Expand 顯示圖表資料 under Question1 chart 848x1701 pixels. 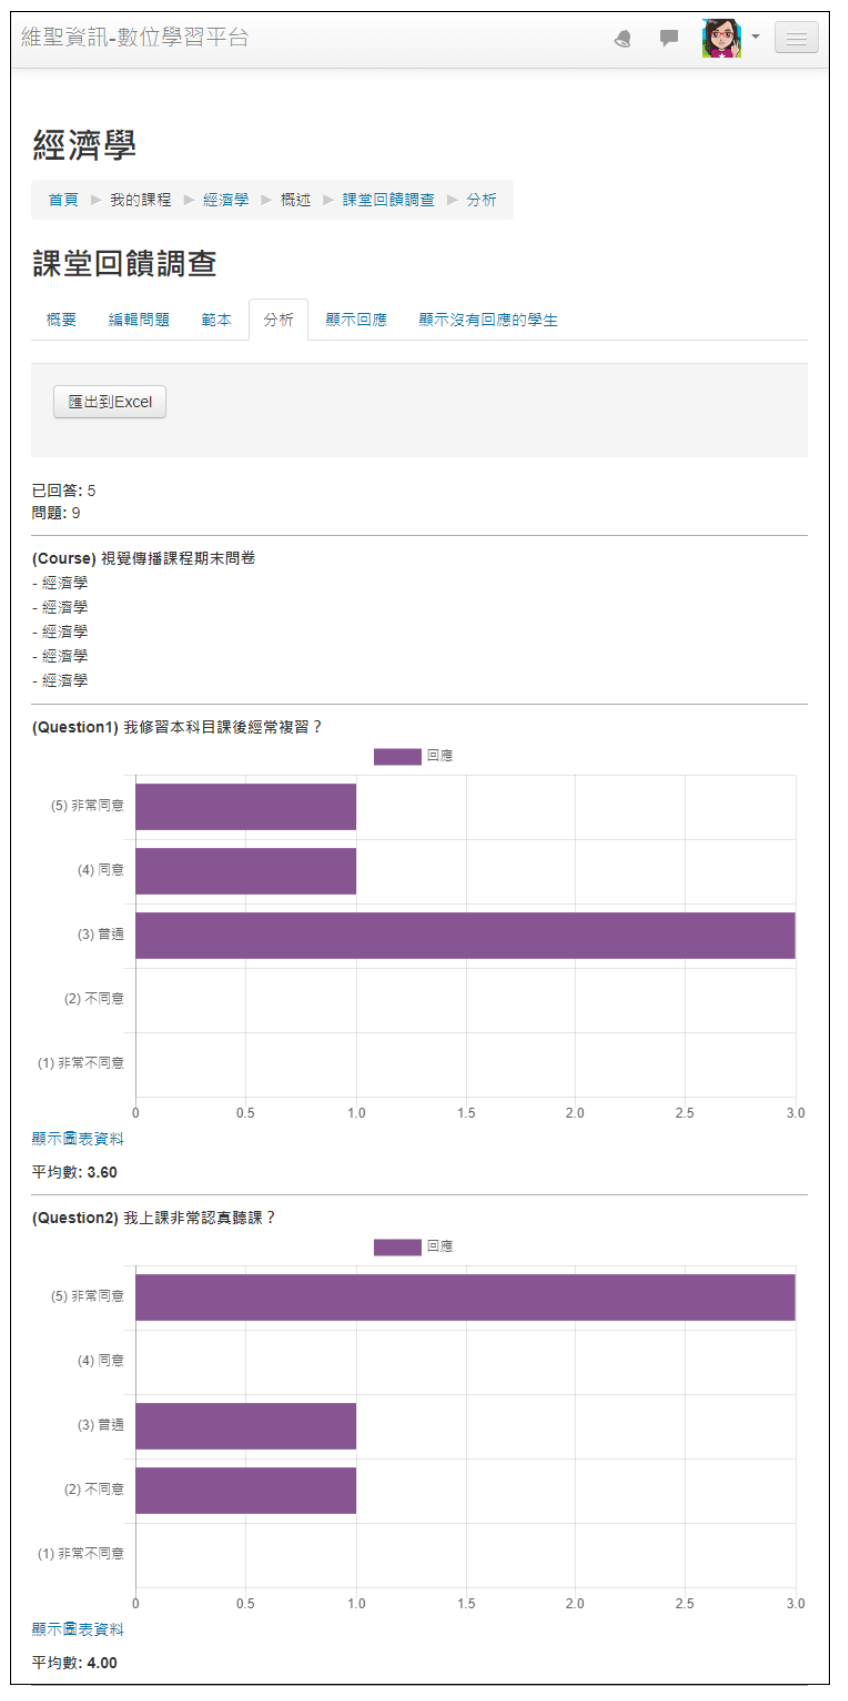(x=78, y=1139)
